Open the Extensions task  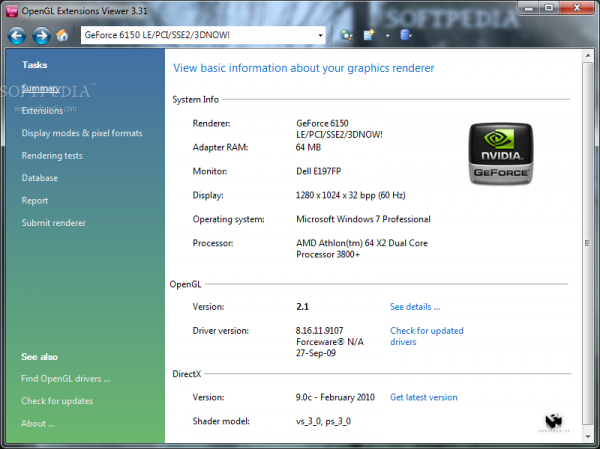click(x=42, y=111)
